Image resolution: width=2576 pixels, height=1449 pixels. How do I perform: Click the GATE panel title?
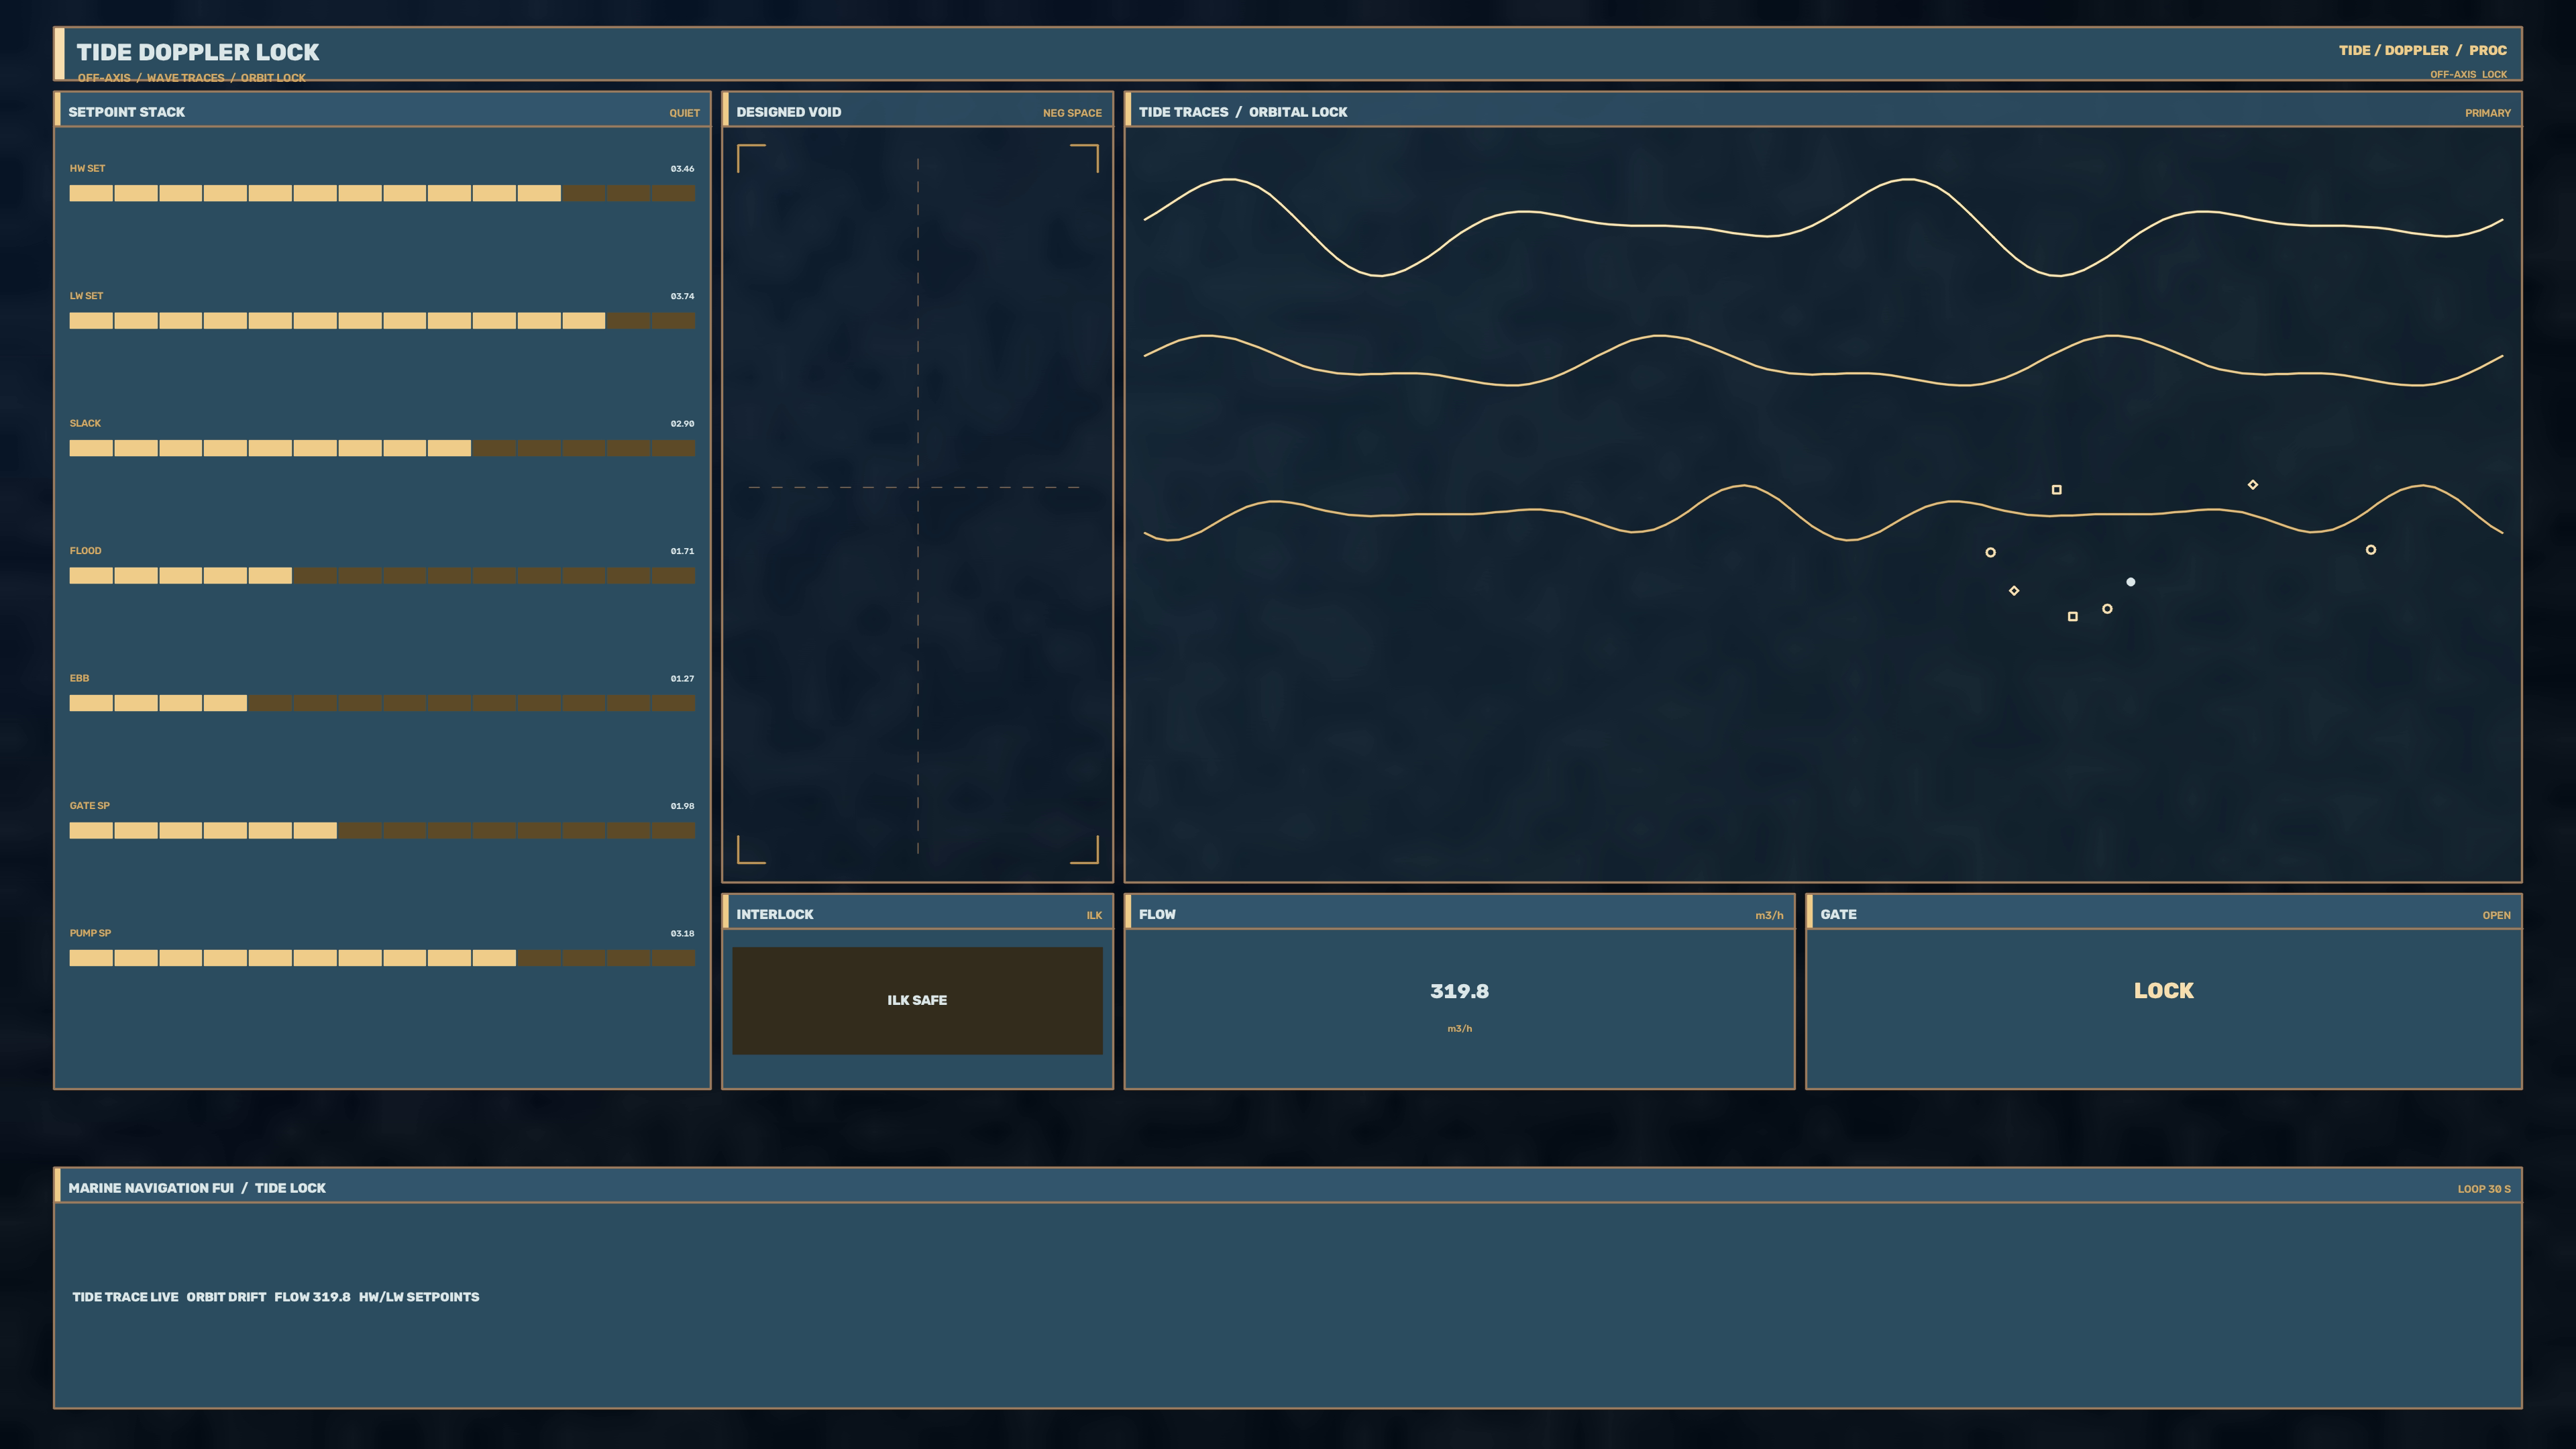[x=1838, y=914]
